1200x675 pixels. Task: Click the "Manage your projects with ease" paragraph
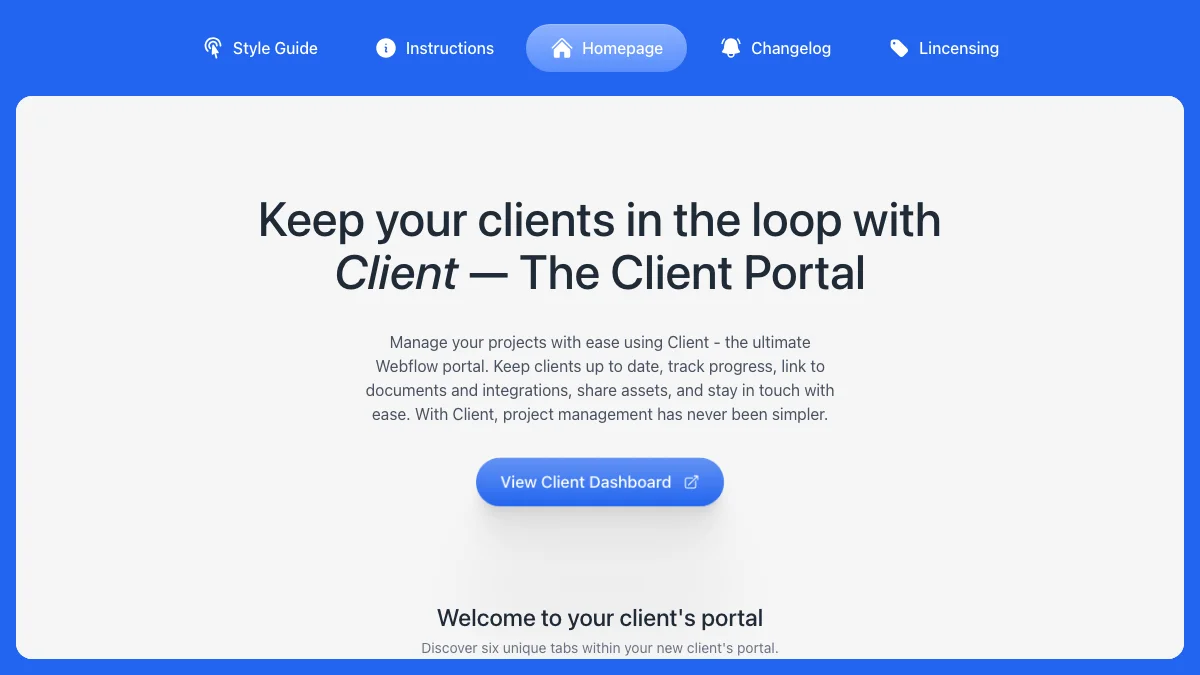[600, 378]
